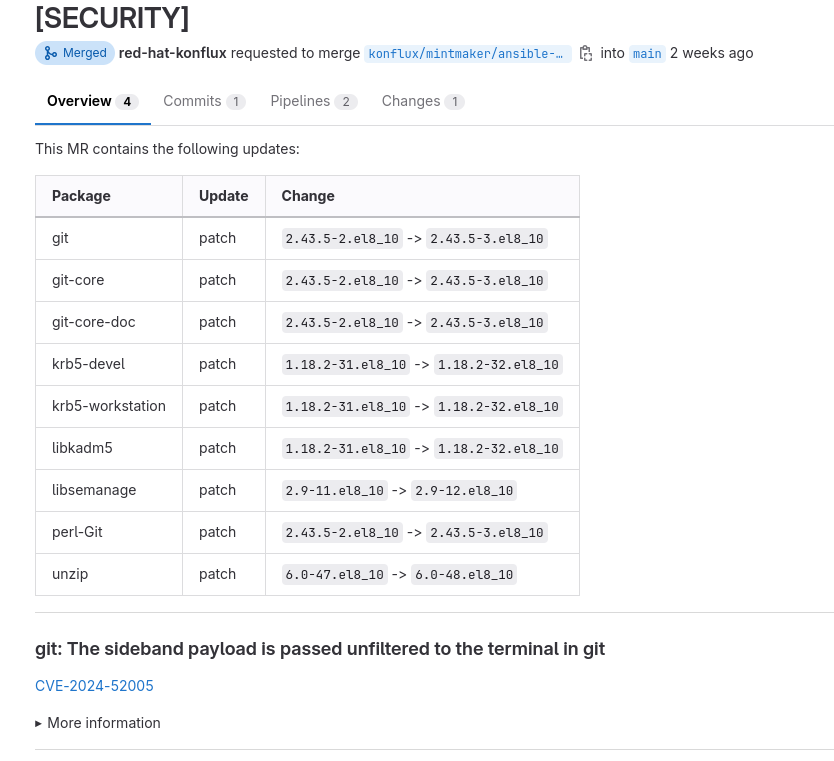Viewport: 834px width, 761px height.
Task: Click the git sideband payload heading
Action: tap(320, 649)
